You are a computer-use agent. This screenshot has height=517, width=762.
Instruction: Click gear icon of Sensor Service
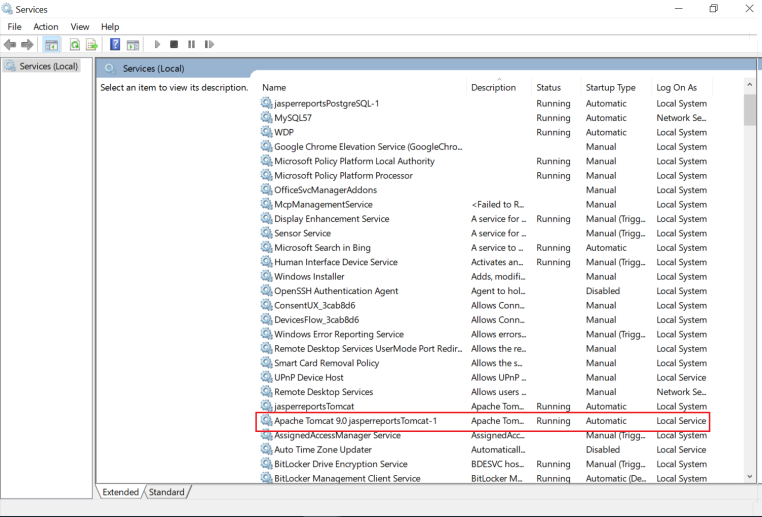coord(266,233)
